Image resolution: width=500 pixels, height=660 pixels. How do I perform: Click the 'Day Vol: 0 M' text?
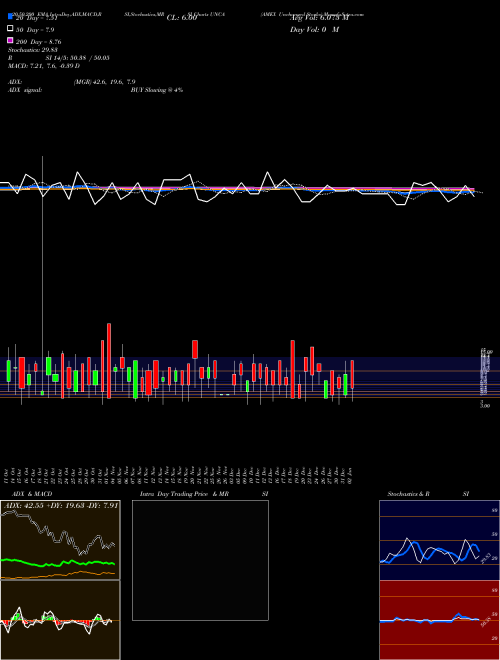pos(314,30)
